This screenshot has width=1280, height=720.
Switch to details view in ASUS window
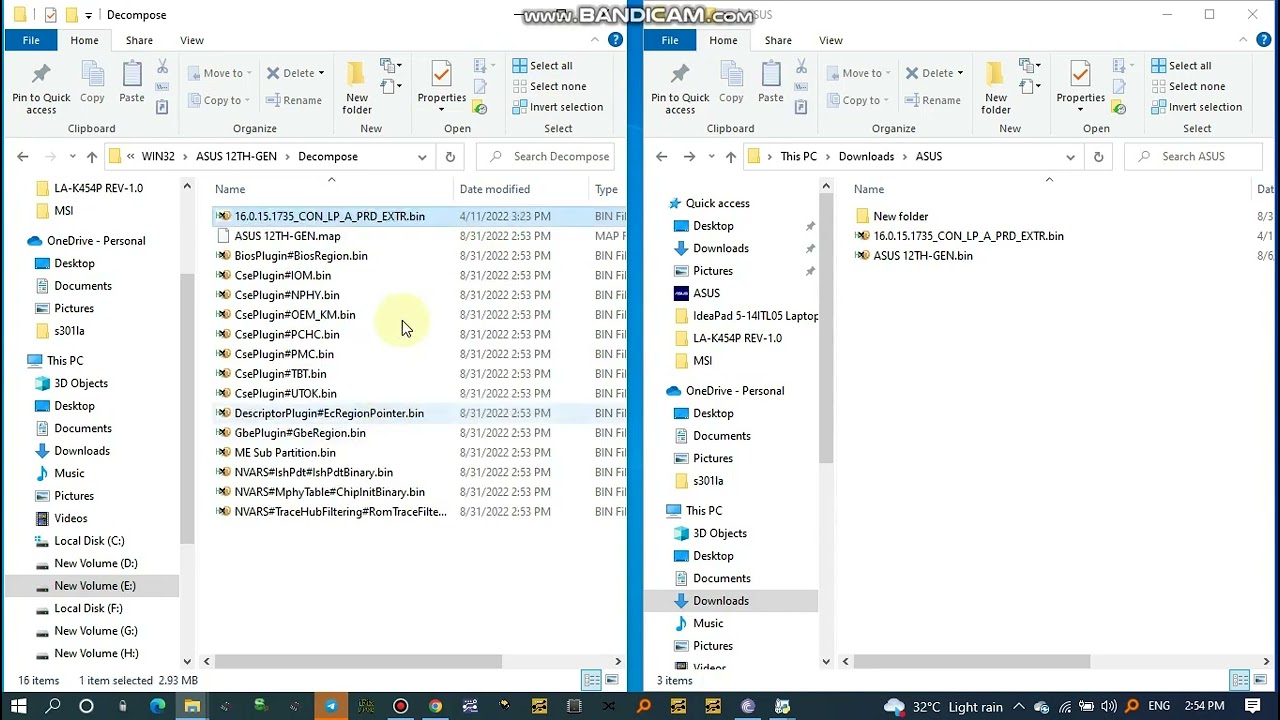1241,680
